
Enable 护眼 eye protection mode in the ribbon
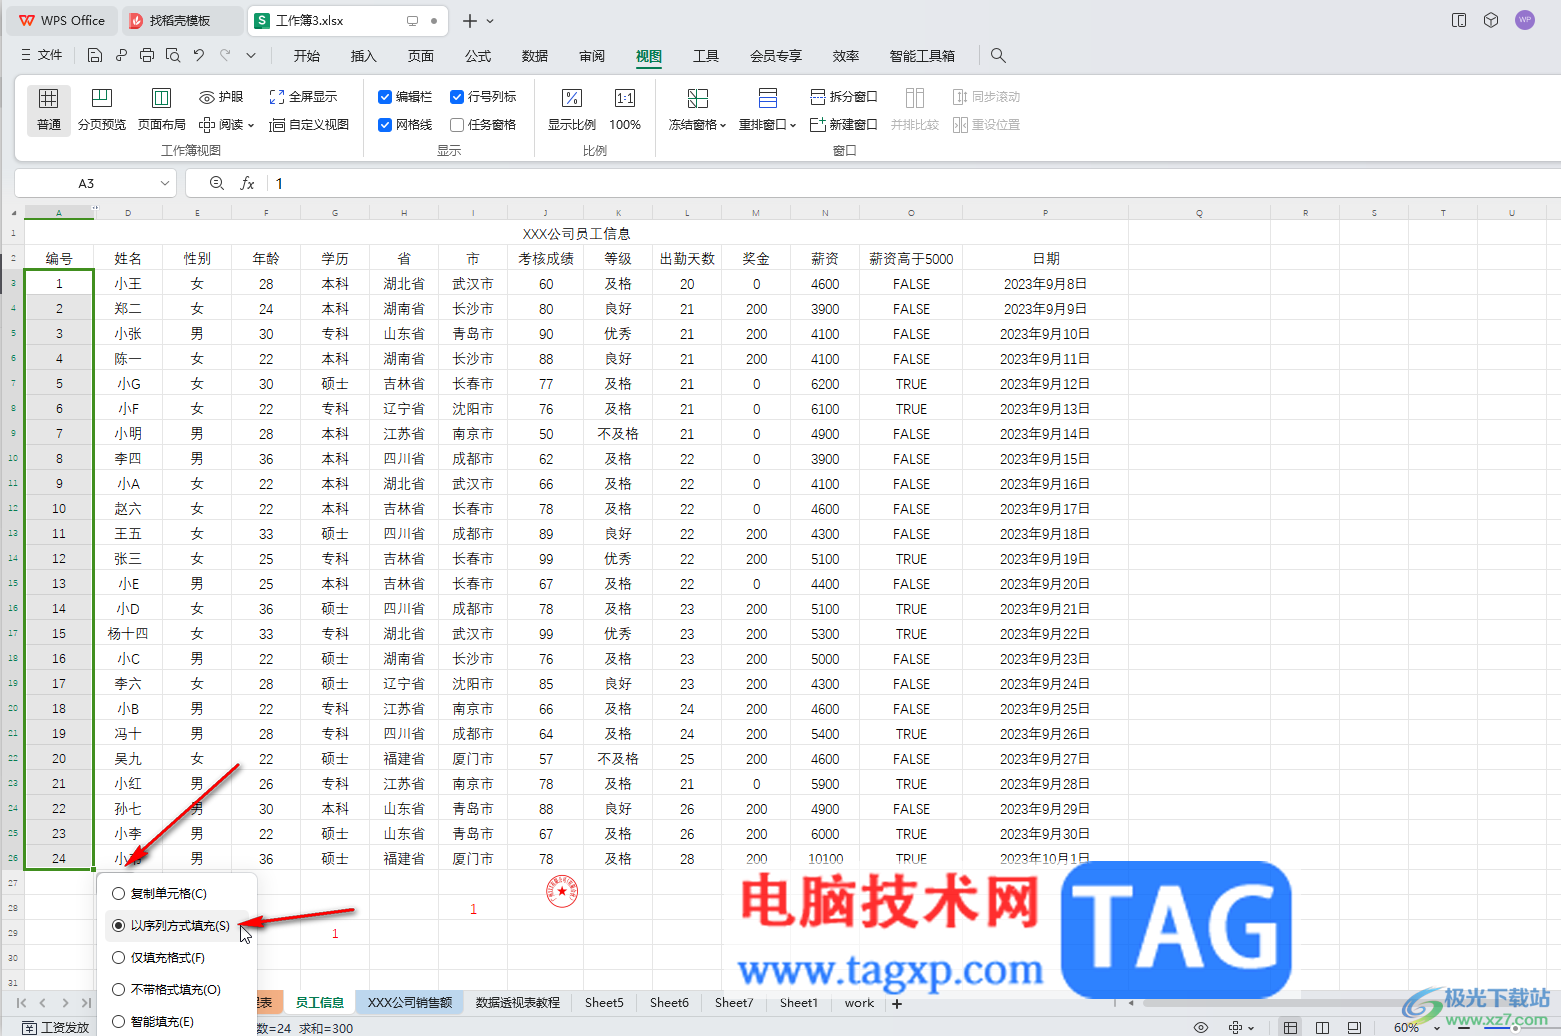click(x=221, y=97)
